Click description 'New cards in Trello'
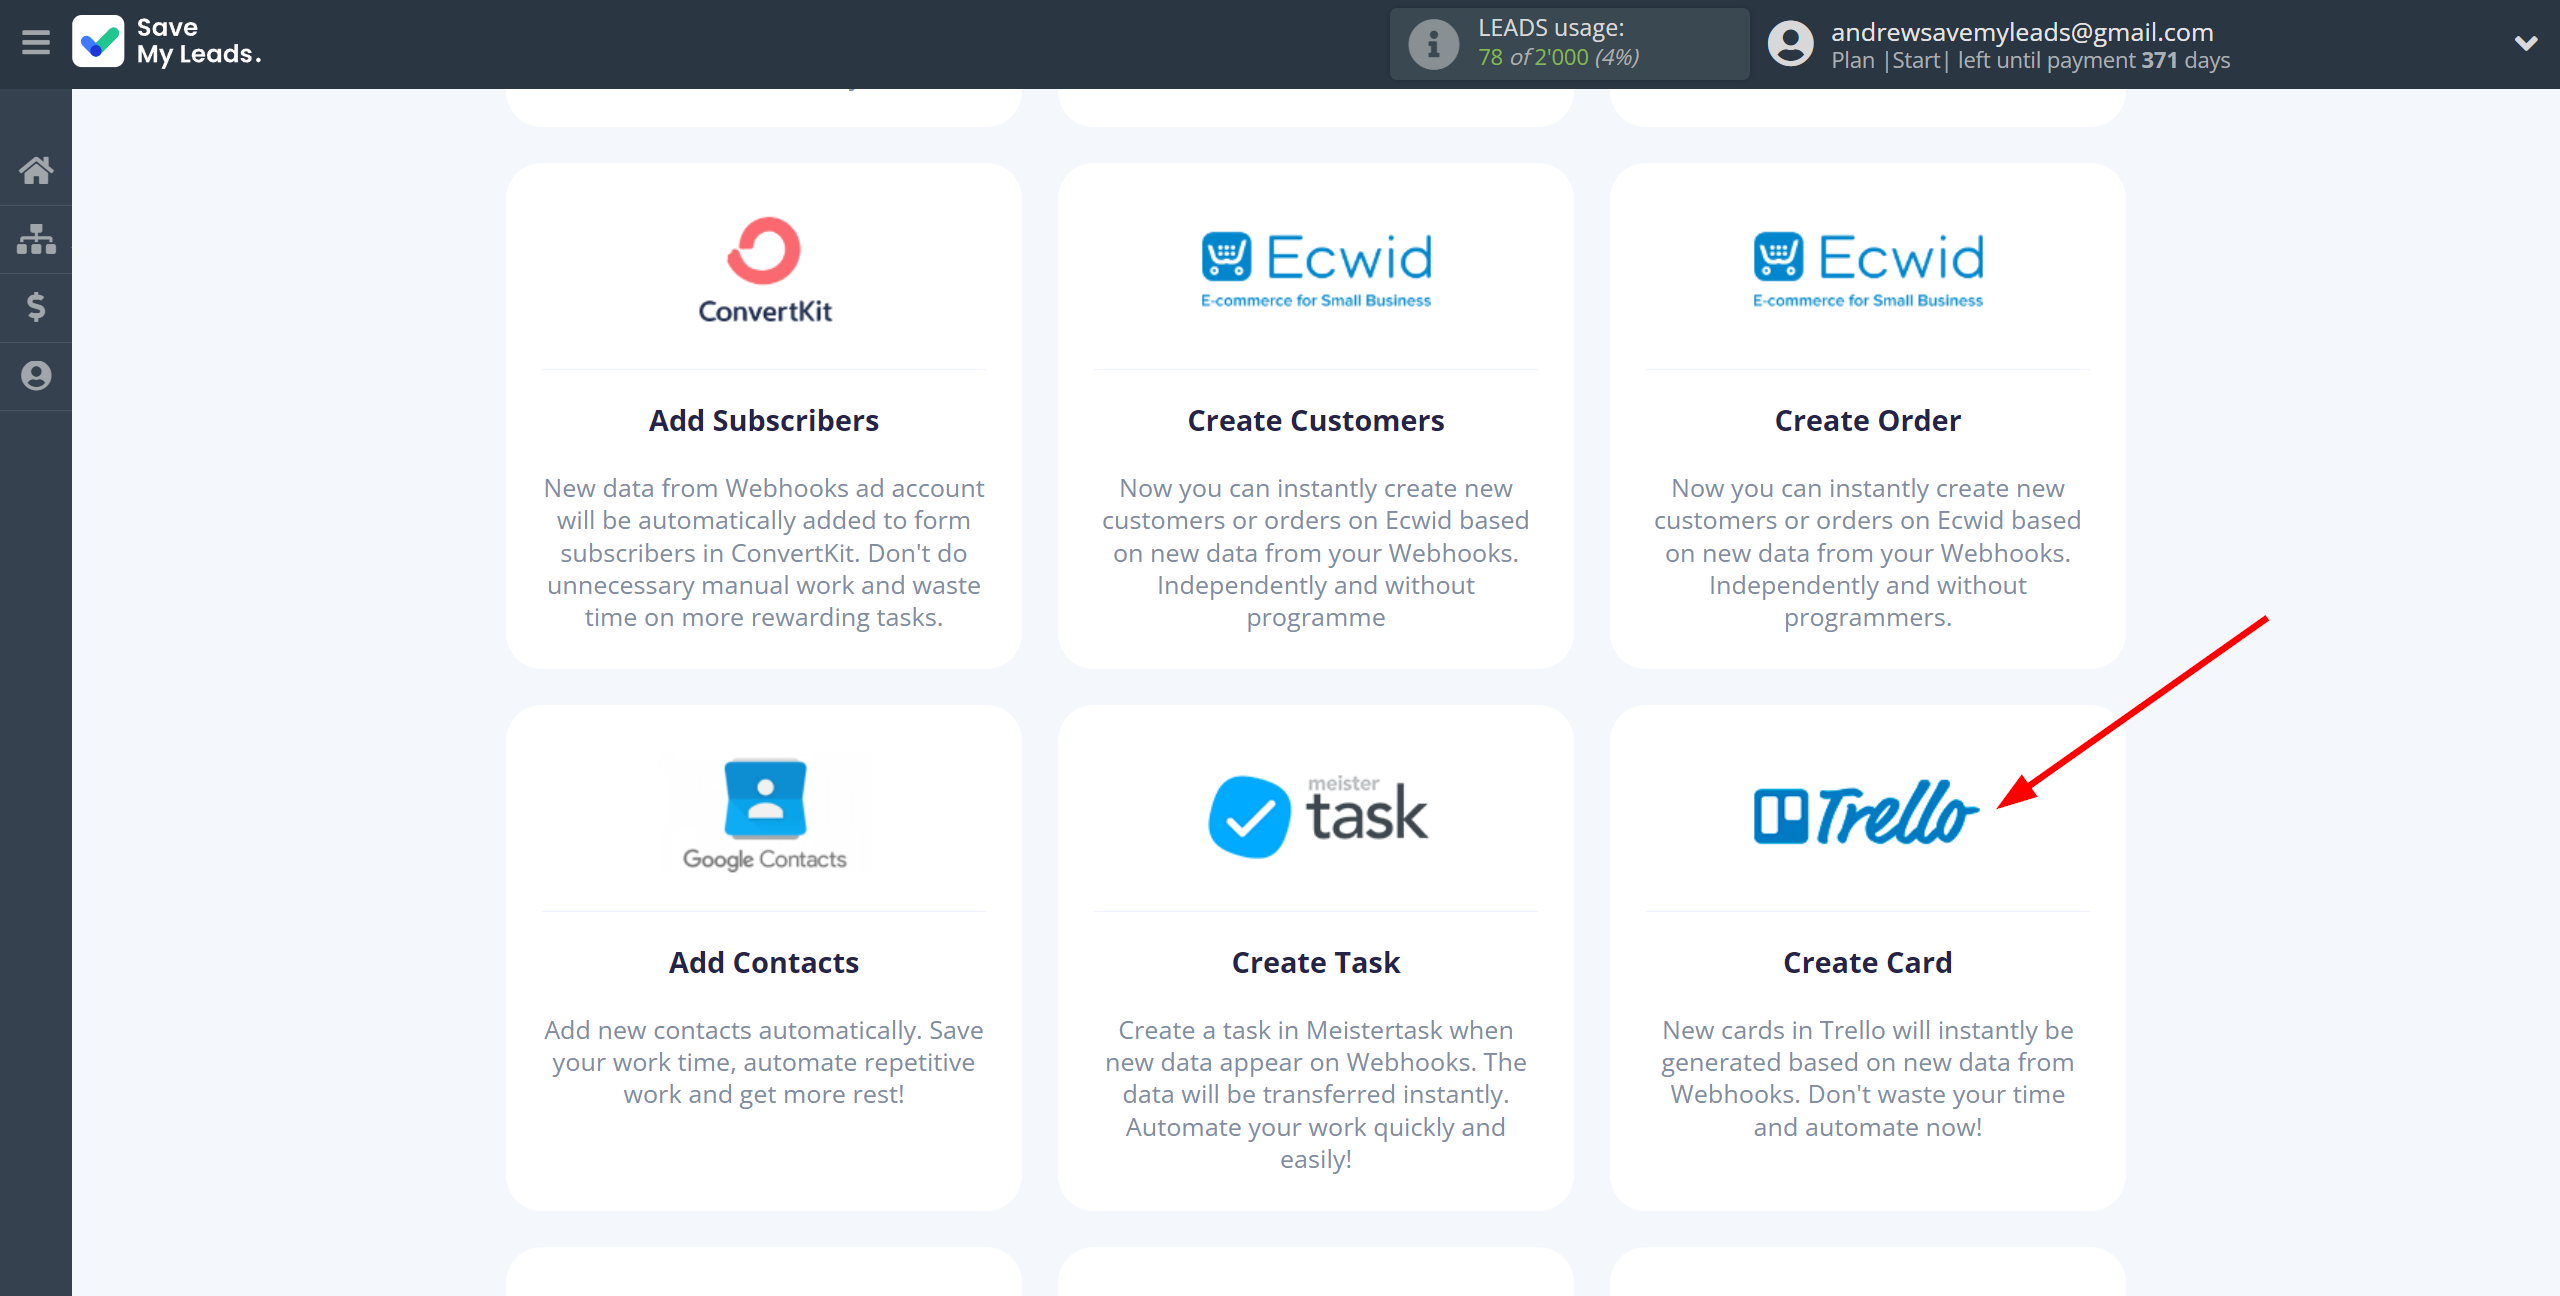Image resolution: width=2560 pixels, height=1296 pixels. pos(1868,1079)
